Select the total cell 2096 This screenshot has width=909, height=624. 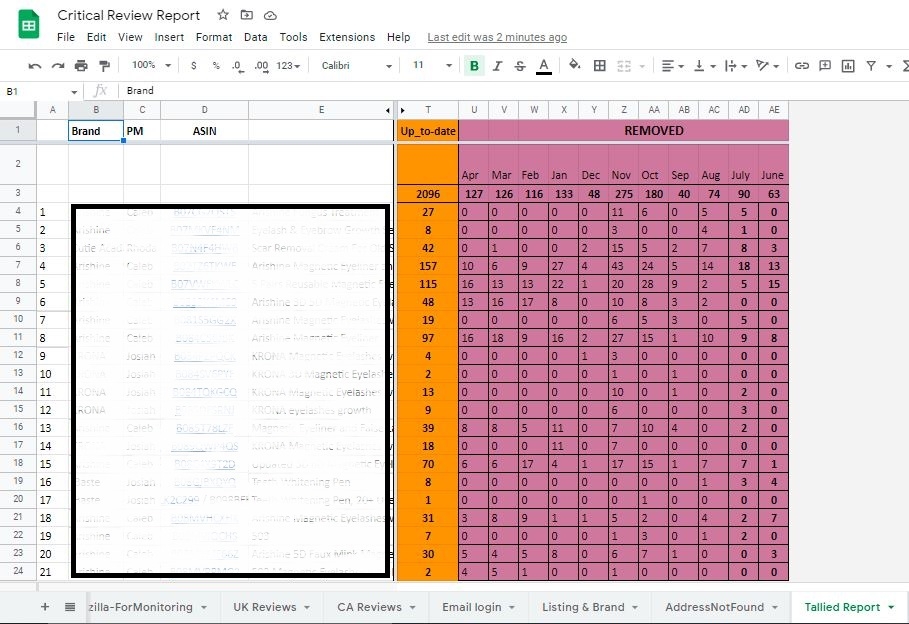(428, 194)
